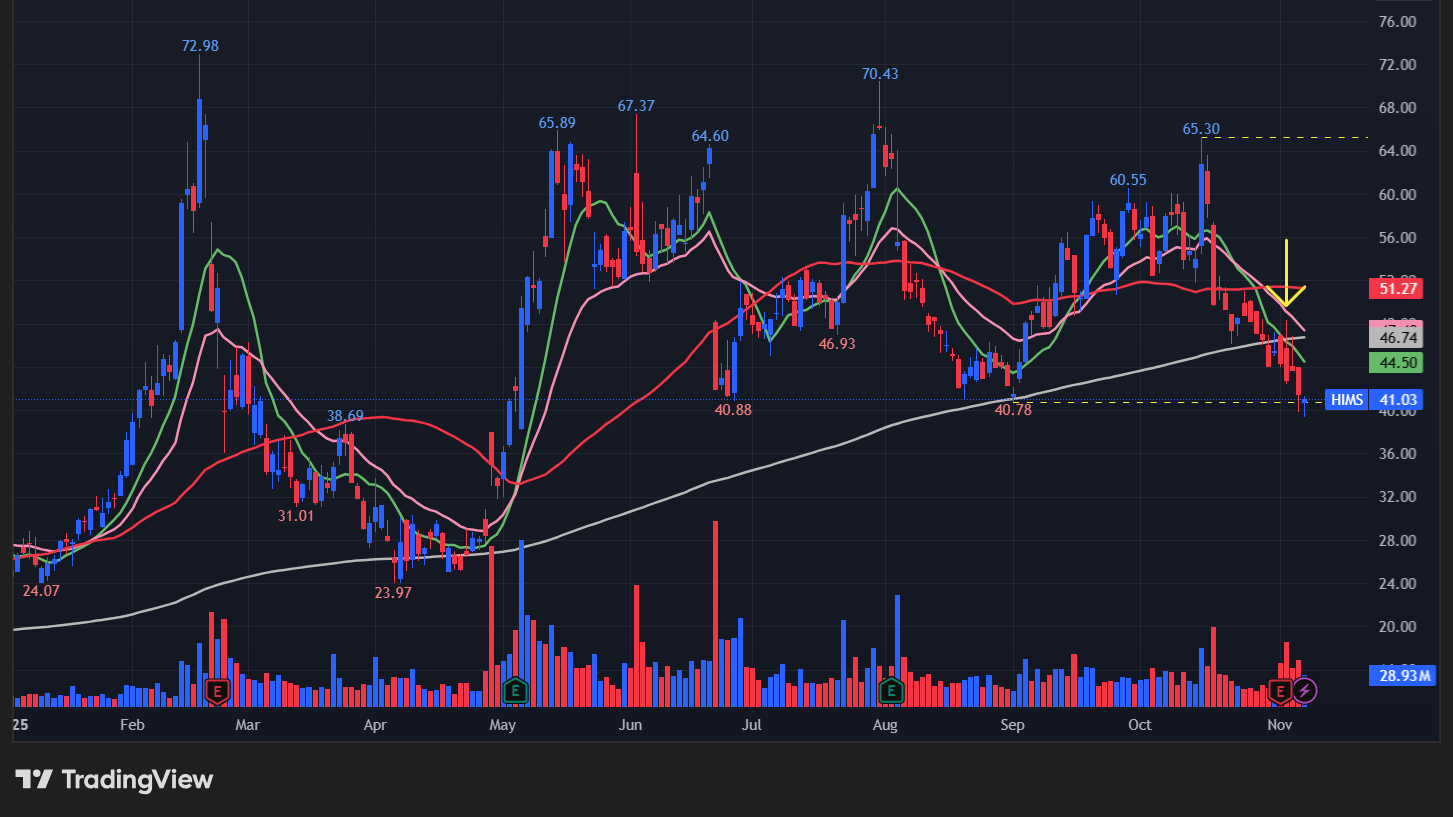Click the green 44.50 moving average label

coord(1395,363)
